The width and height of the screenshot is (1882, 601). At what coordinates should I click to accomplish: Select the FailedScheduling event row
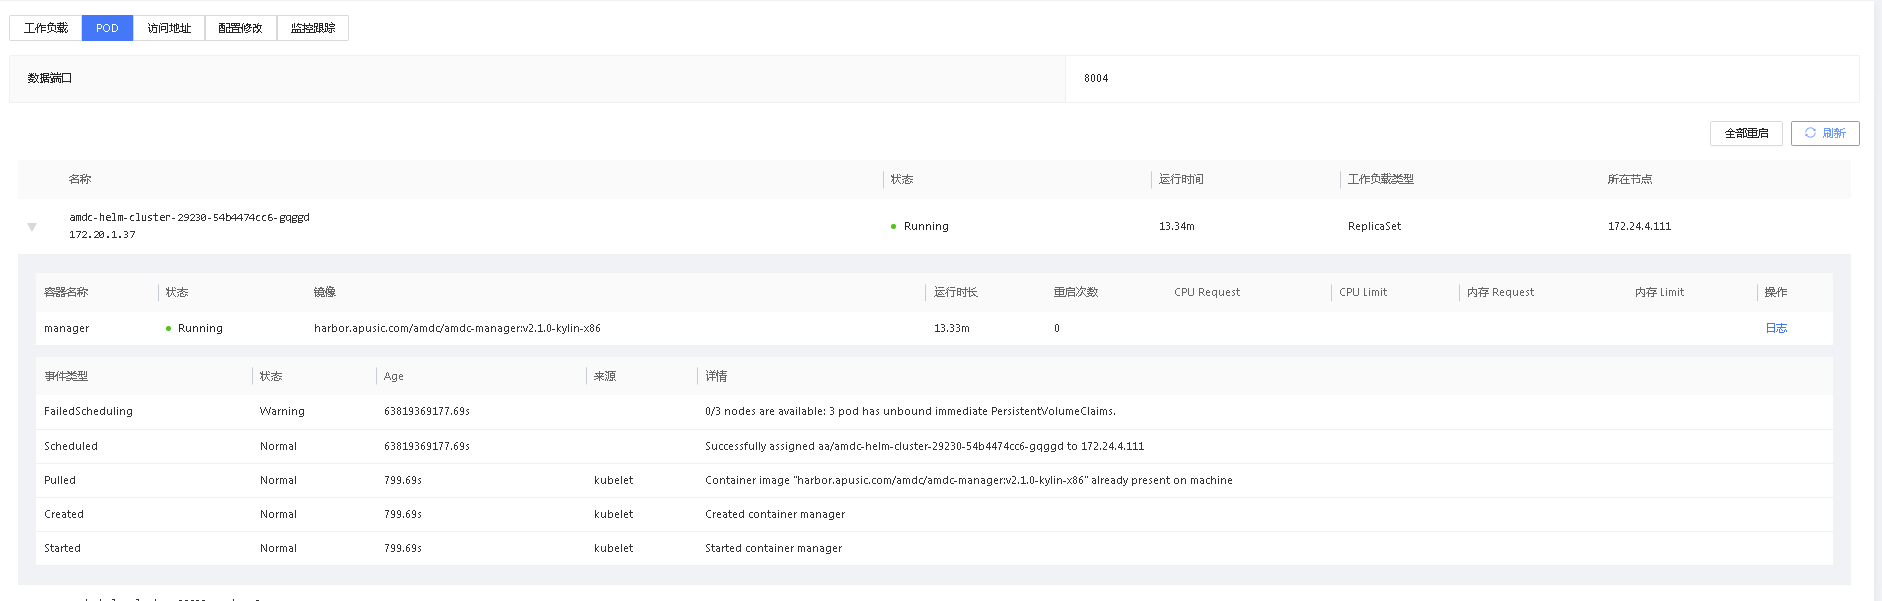tap(88, 411)
